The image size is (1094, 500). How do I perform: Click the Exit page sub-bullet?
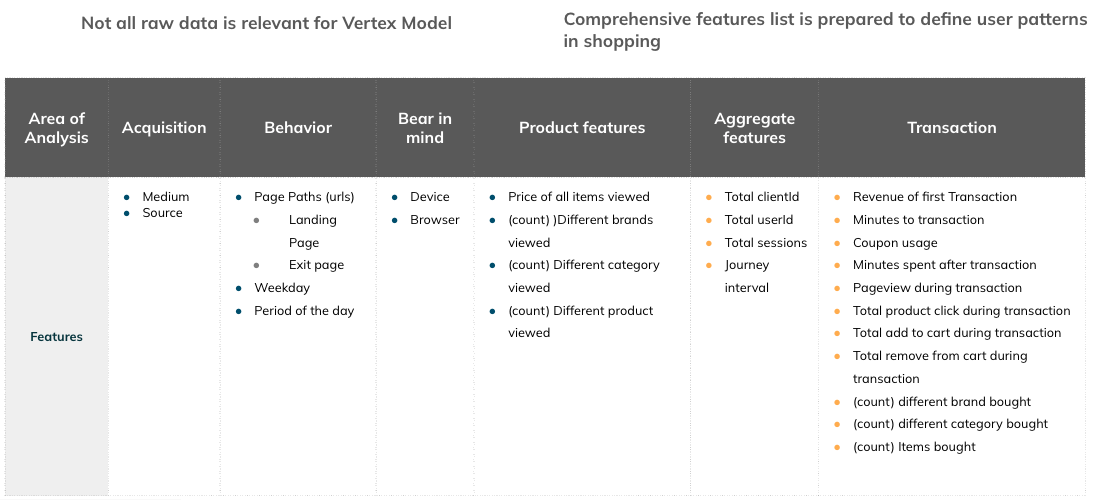tap(316, 265)
